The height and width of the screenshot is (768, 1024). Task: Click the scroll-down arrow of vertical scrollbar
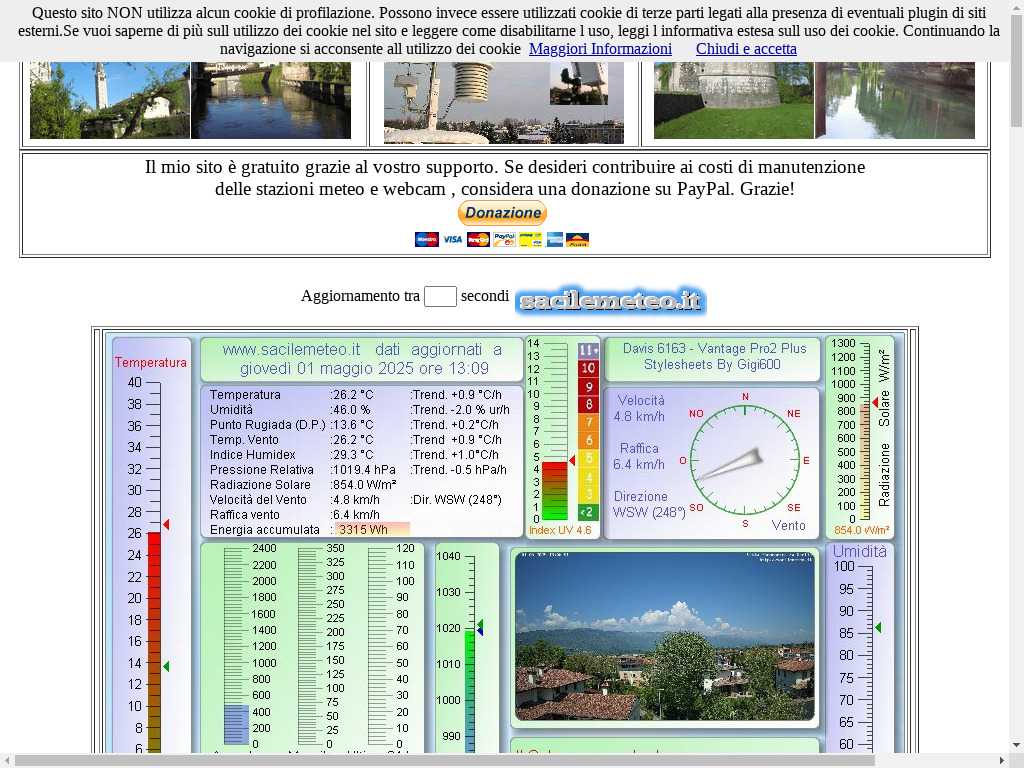[1016, 744]
